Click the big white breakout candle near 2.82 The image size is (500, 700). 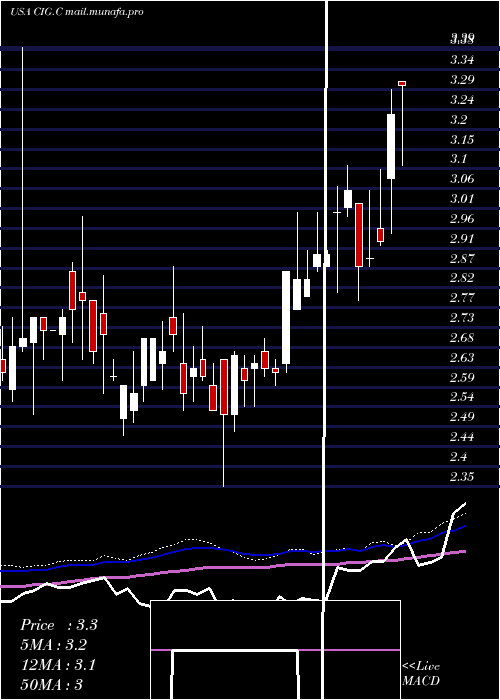tap(286, 317)
